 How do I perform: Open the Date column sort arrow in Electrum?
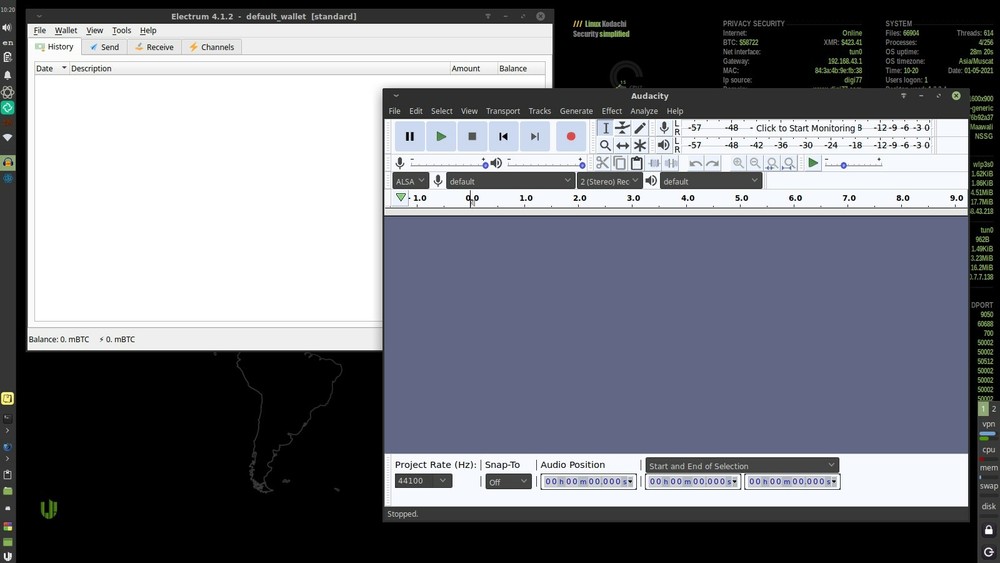(x=64, y=68)
